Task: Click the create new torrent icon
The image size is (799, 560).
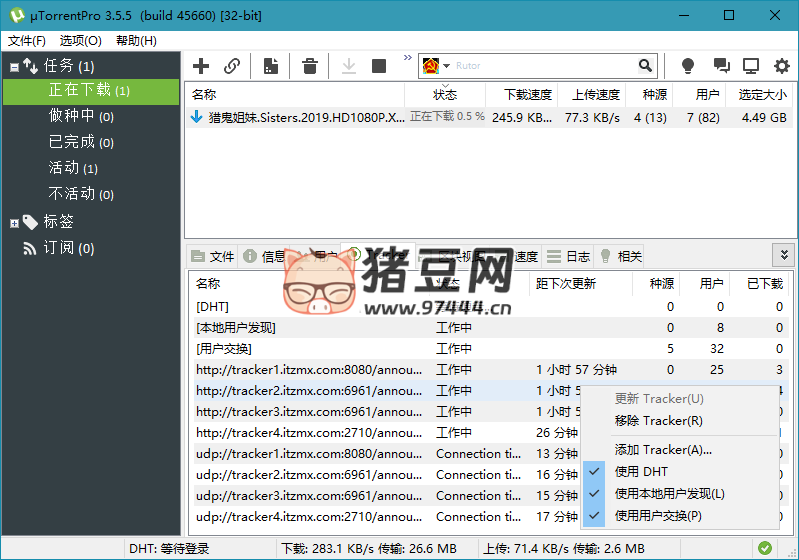Action: [270, 66]
